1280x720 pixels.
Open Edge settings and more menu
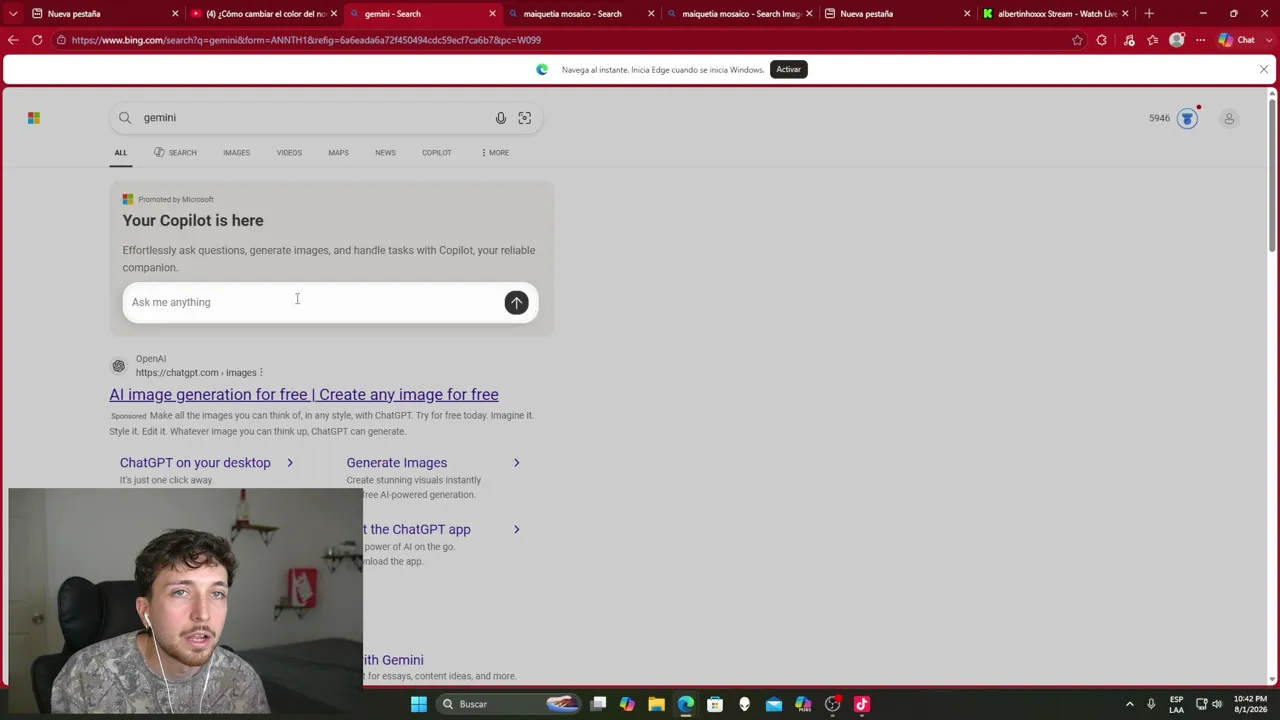[1201, 40]
